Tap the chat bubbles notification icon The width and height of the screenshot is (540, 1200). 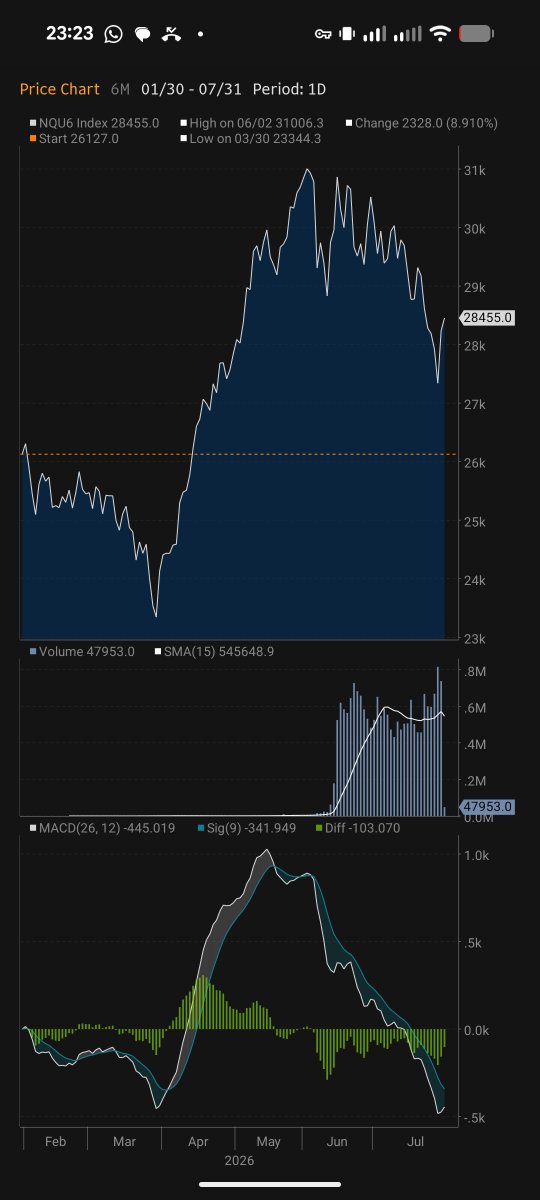click(143, 34)
